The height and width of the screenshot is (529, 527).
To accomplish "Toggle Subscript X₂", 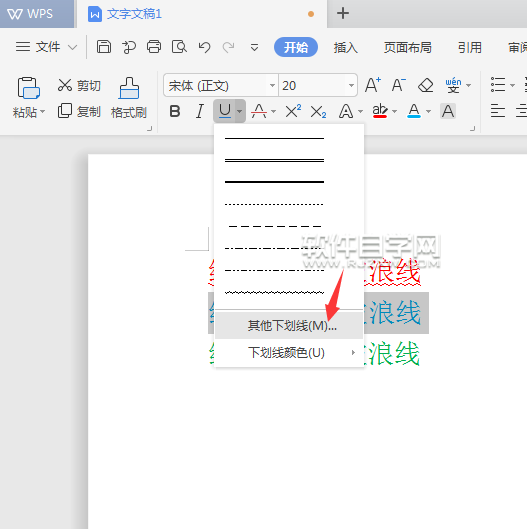I will coord(318,111).
